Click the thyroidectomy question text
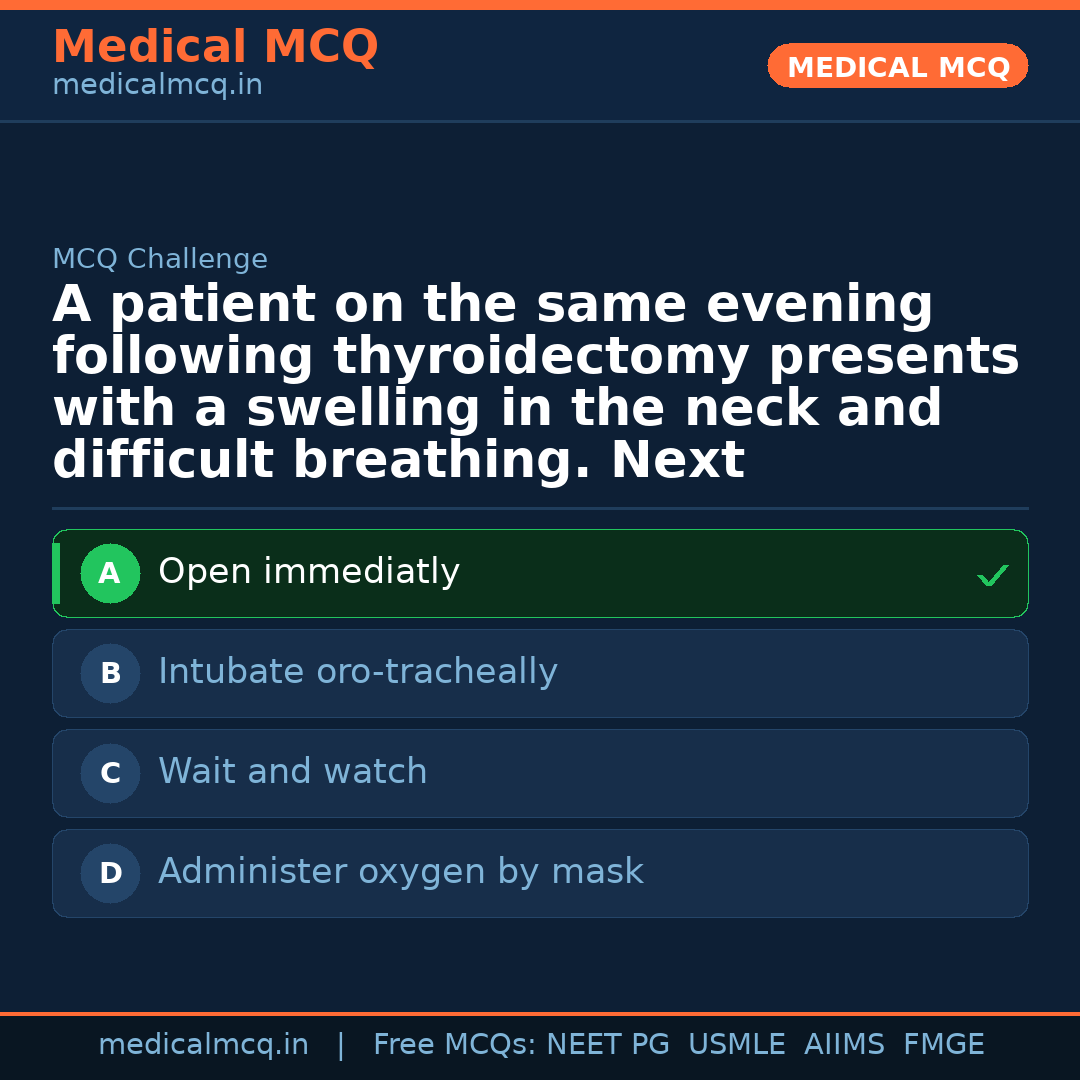The image size is (1080, 1080). click(x=536, y=383)
